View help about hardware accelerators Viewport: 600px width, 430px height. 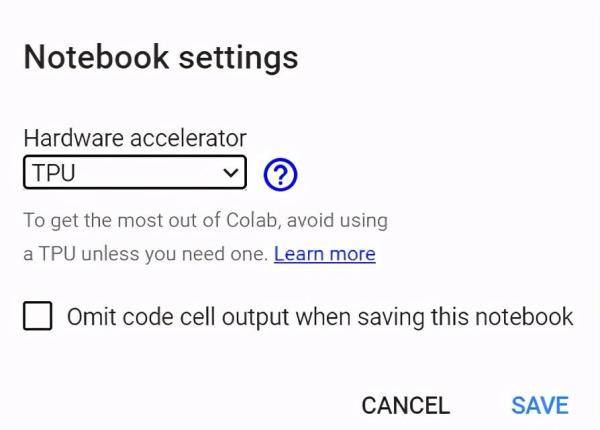tap(280, 174)
